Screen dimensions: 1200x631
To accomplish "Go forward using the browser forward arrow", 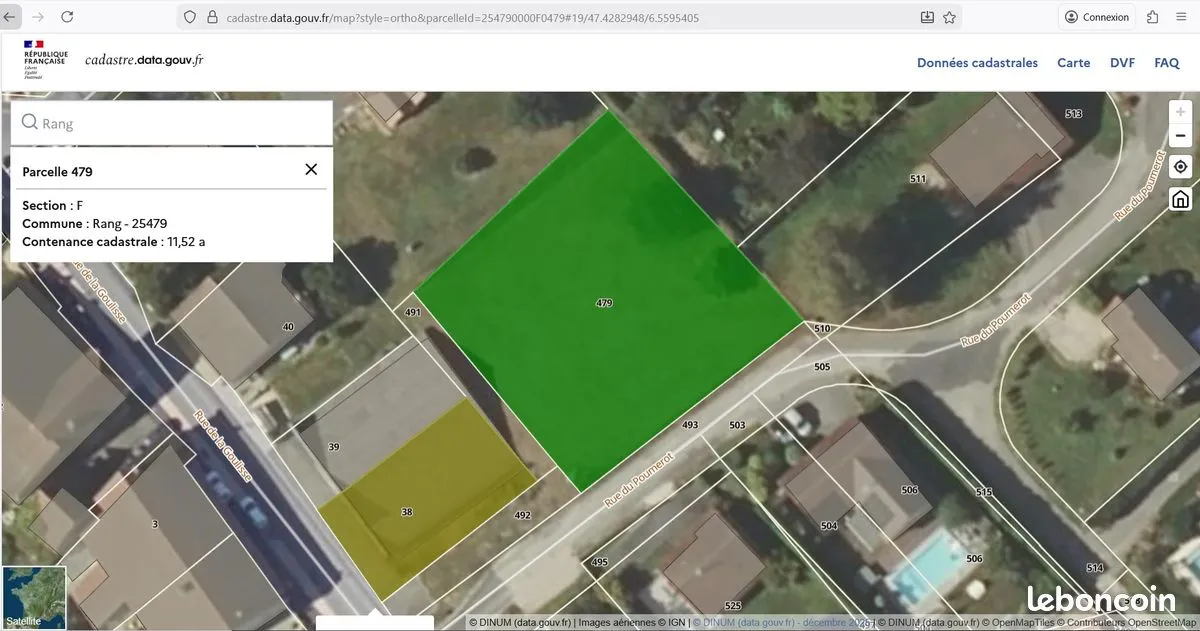I will (x=38, y=17).
